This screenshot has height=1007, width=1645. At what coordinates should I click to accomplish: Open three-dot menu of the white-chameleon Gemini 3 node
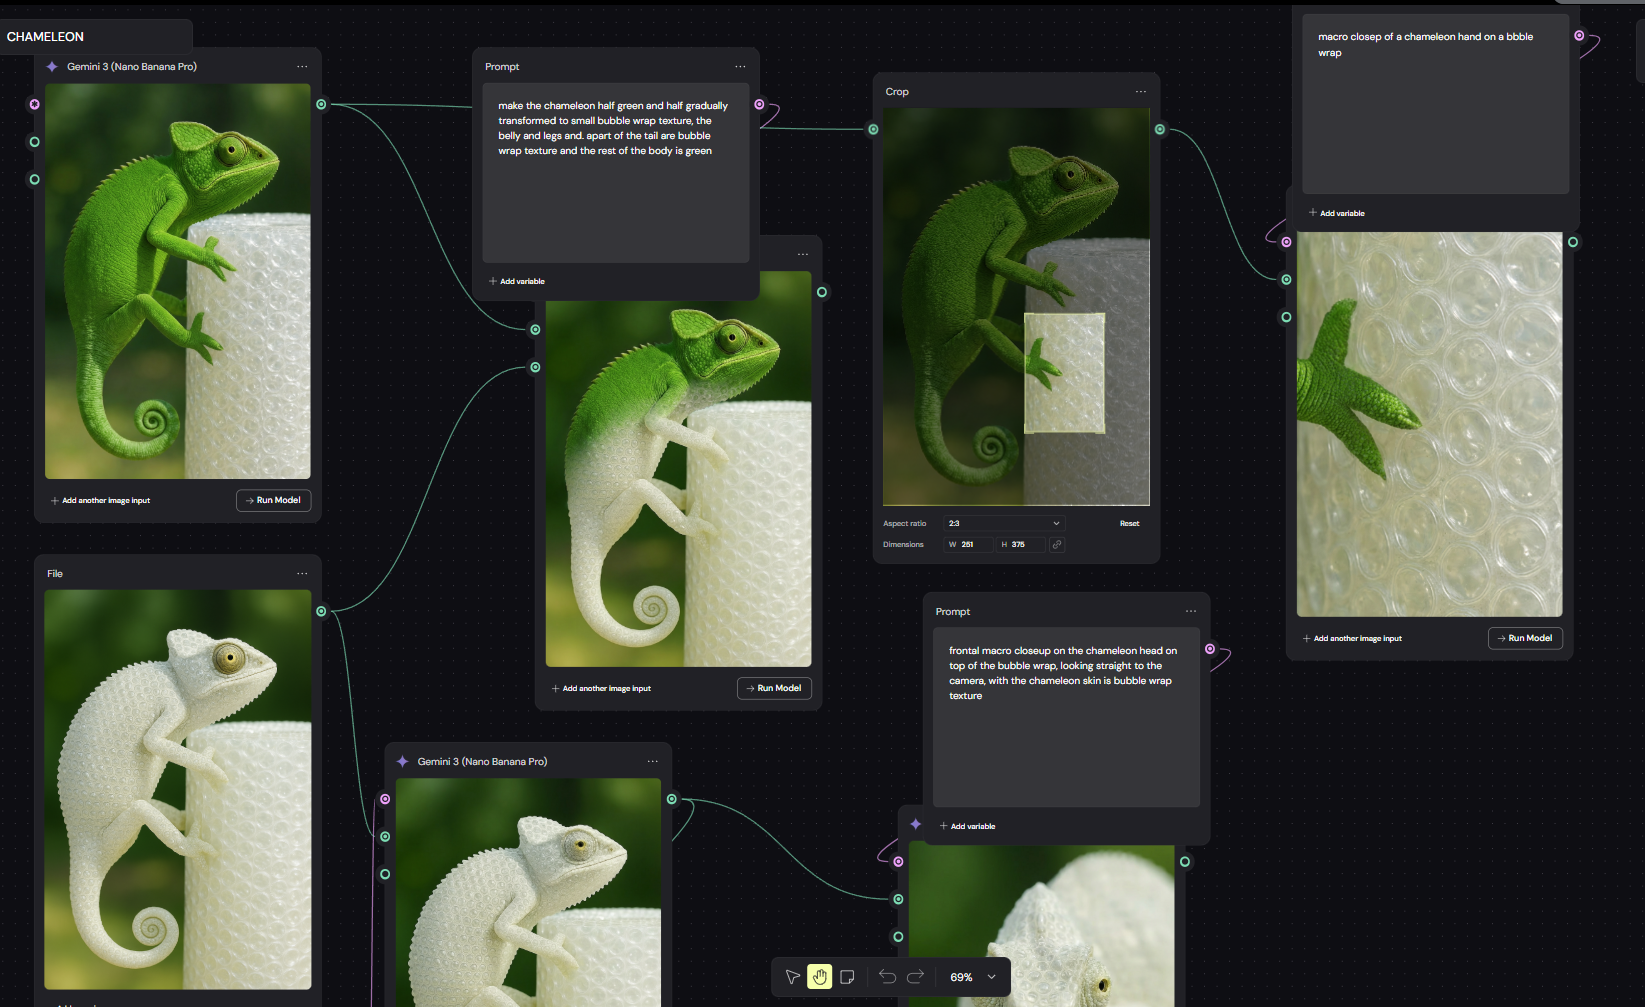point(653,762)
